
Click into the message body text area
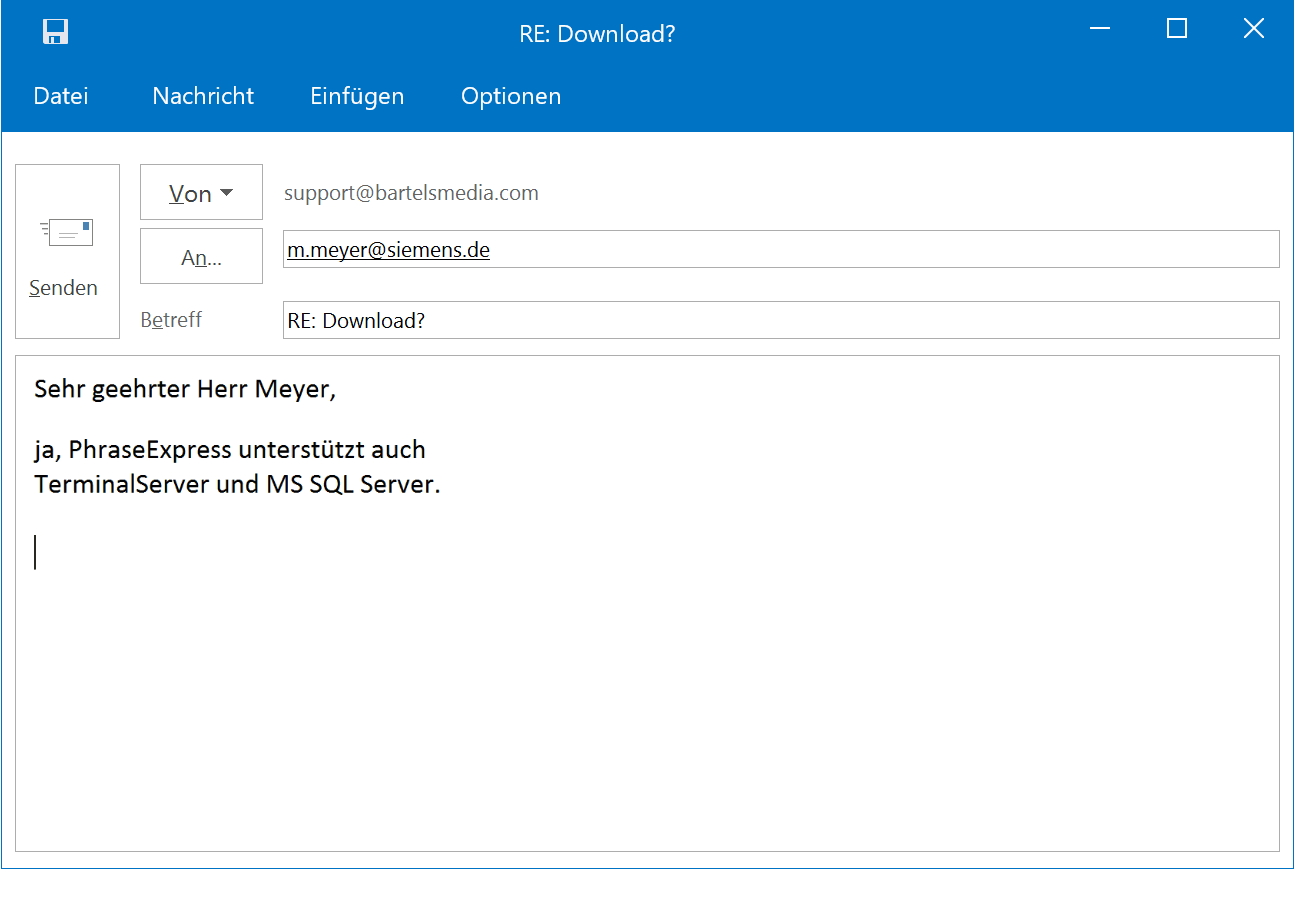pyautogui.click(x=647, y=603)
